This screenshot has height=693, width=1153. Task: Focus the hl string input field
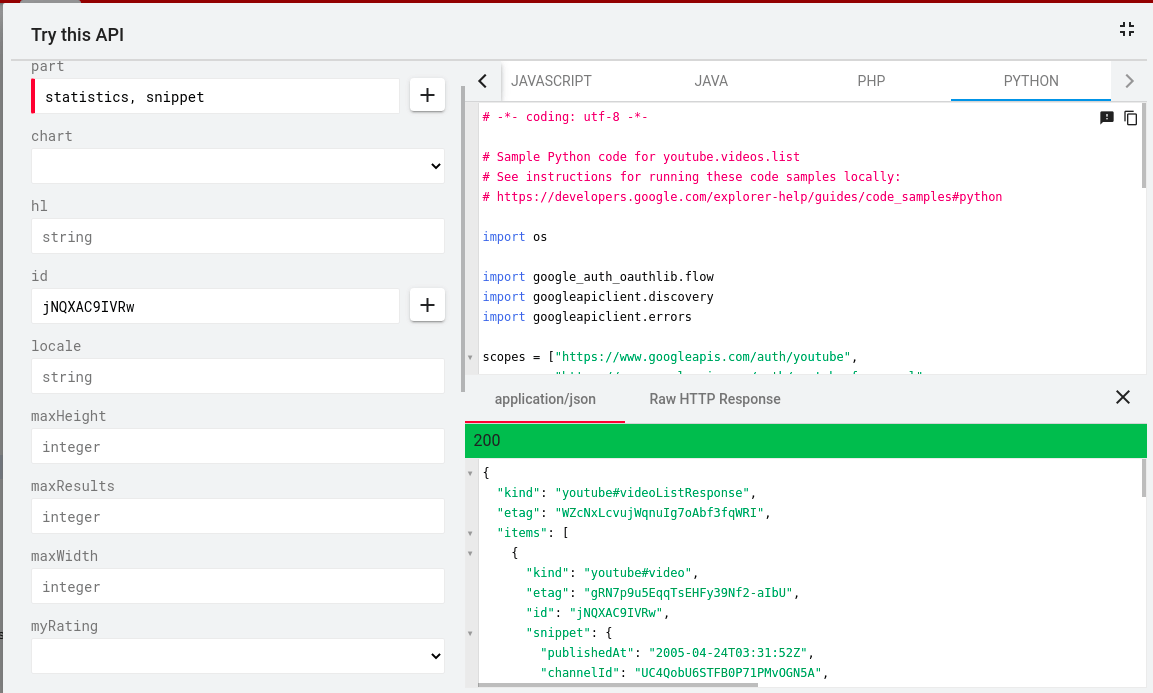238,236
